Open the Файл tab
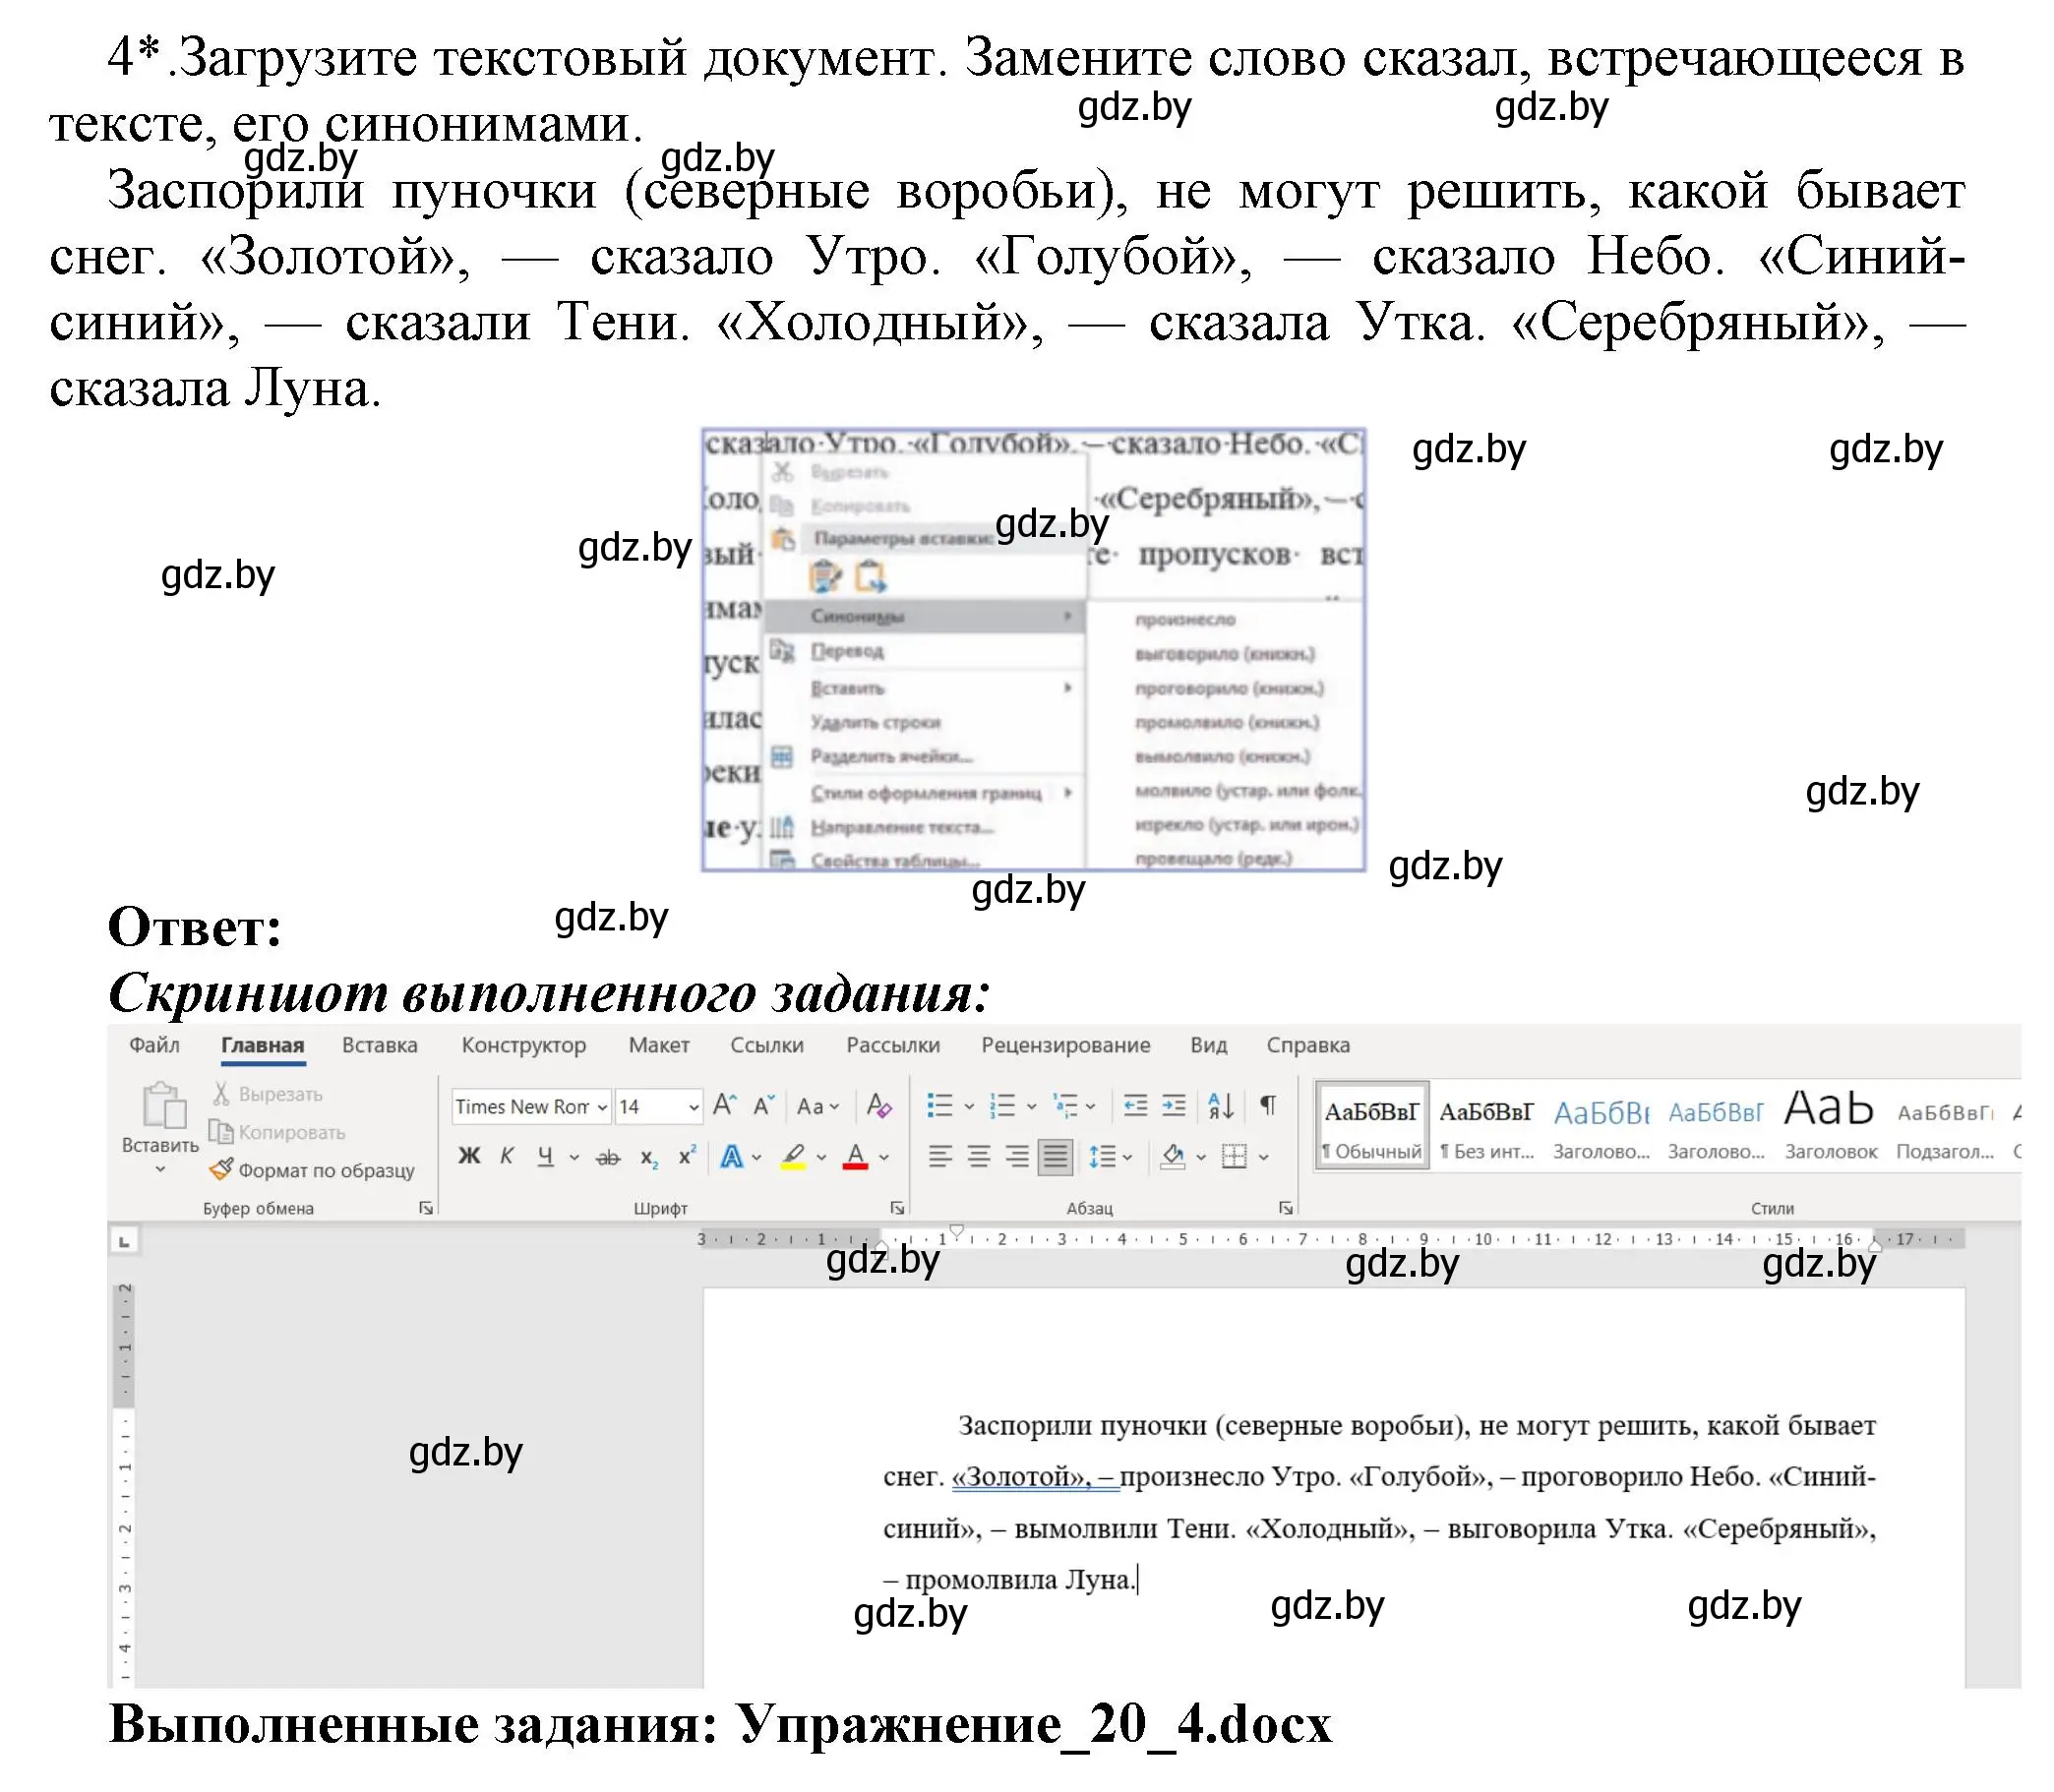The width and height of the screenshot is (2054, 1792). coord(154,1045)
